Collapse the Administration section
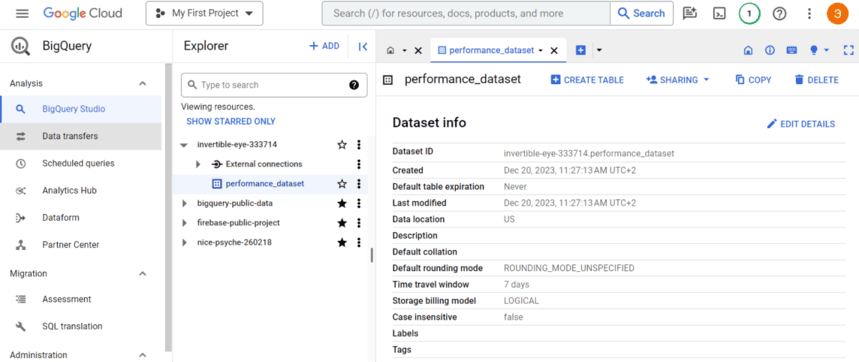Screen dimensions: 859x362 pyautogui.click(x=142, y=355)
